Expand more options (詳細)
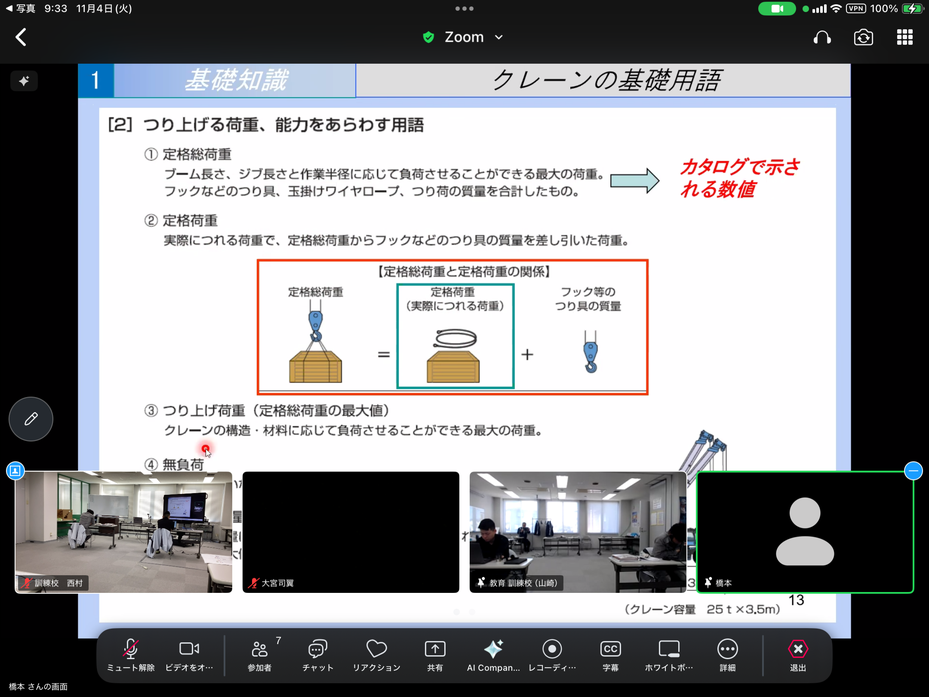 click(x=727, y=655)
